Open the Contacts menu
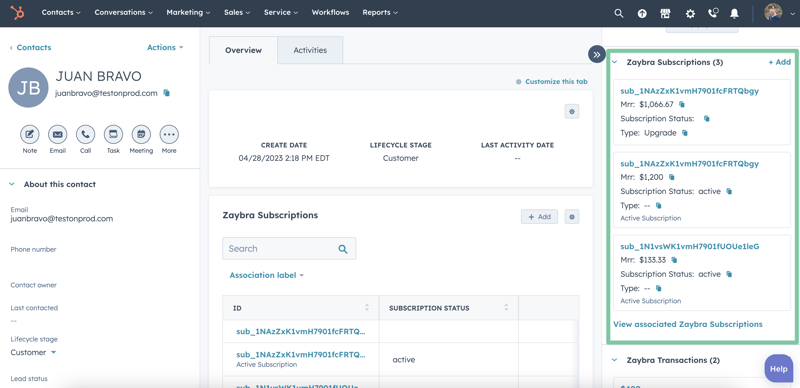 click(x=61, y=12)
